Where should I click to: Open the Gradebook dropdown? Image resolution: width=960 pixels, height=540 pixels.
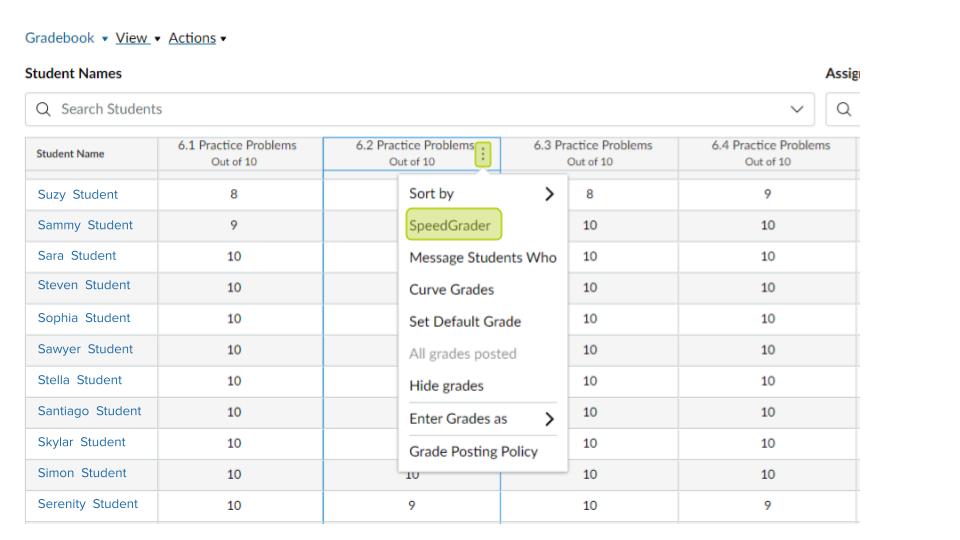click(64, 38)
